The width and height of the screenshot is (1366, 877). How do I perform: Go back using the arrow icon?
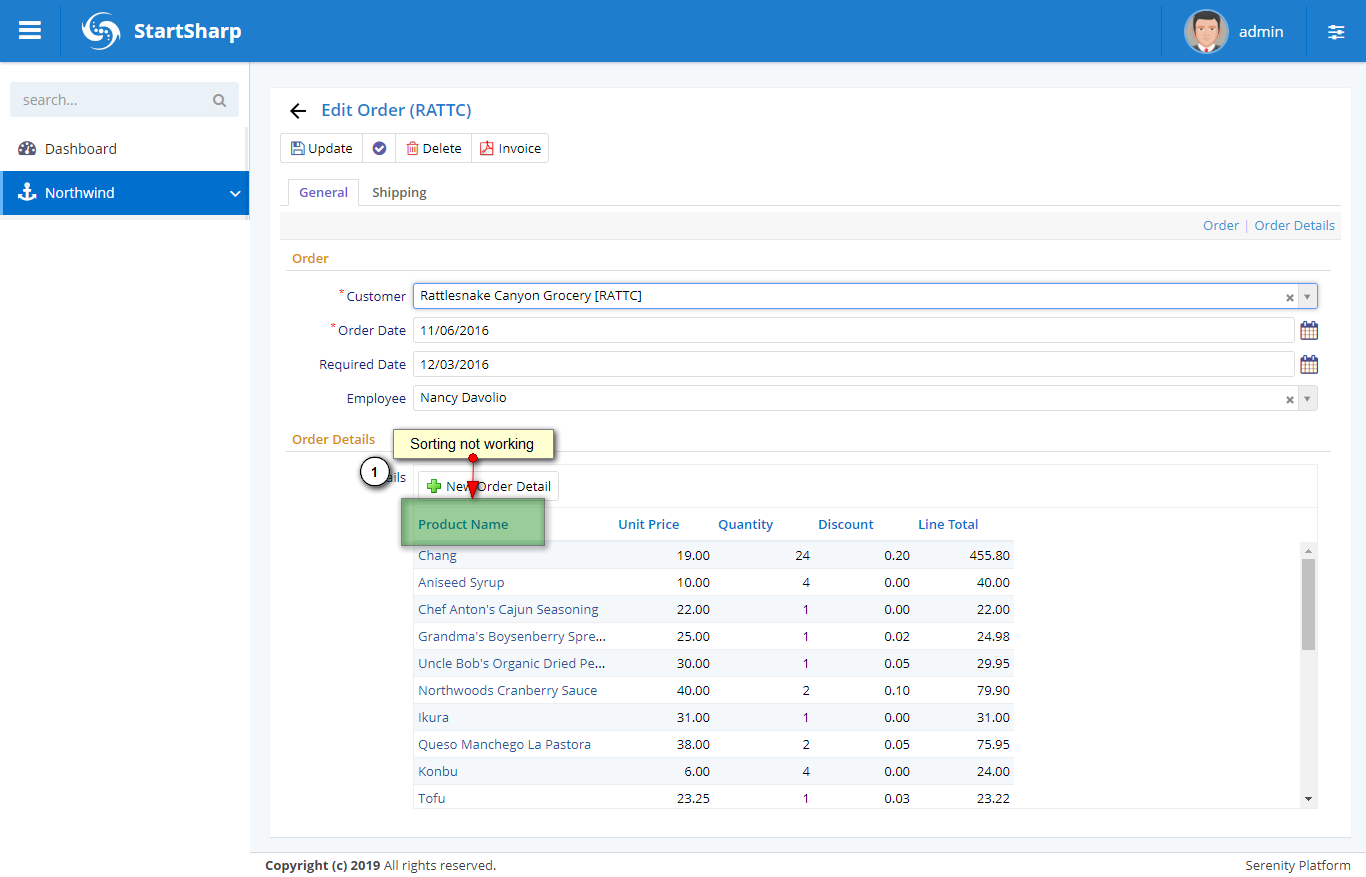[x=297, y=111]
